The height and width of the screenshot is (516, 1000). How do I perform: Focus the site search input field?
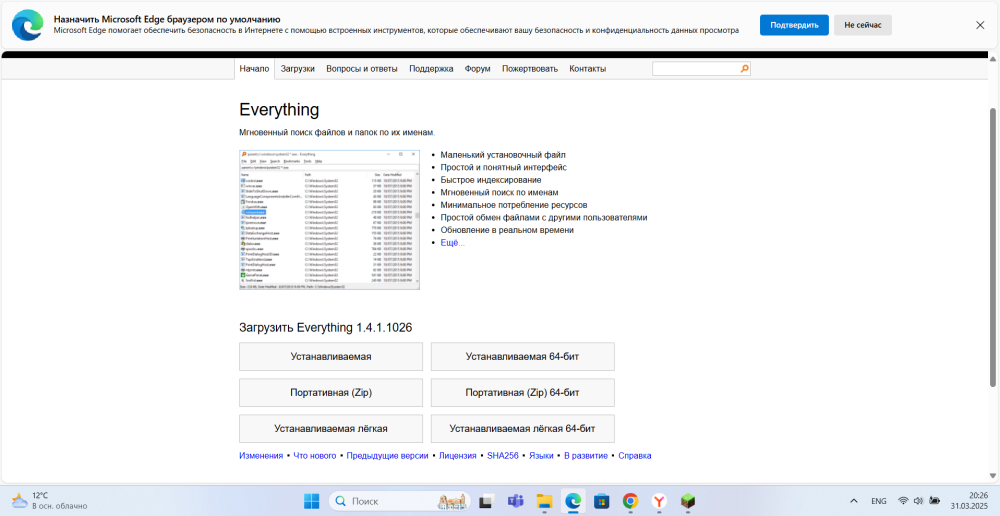(696, 69)
